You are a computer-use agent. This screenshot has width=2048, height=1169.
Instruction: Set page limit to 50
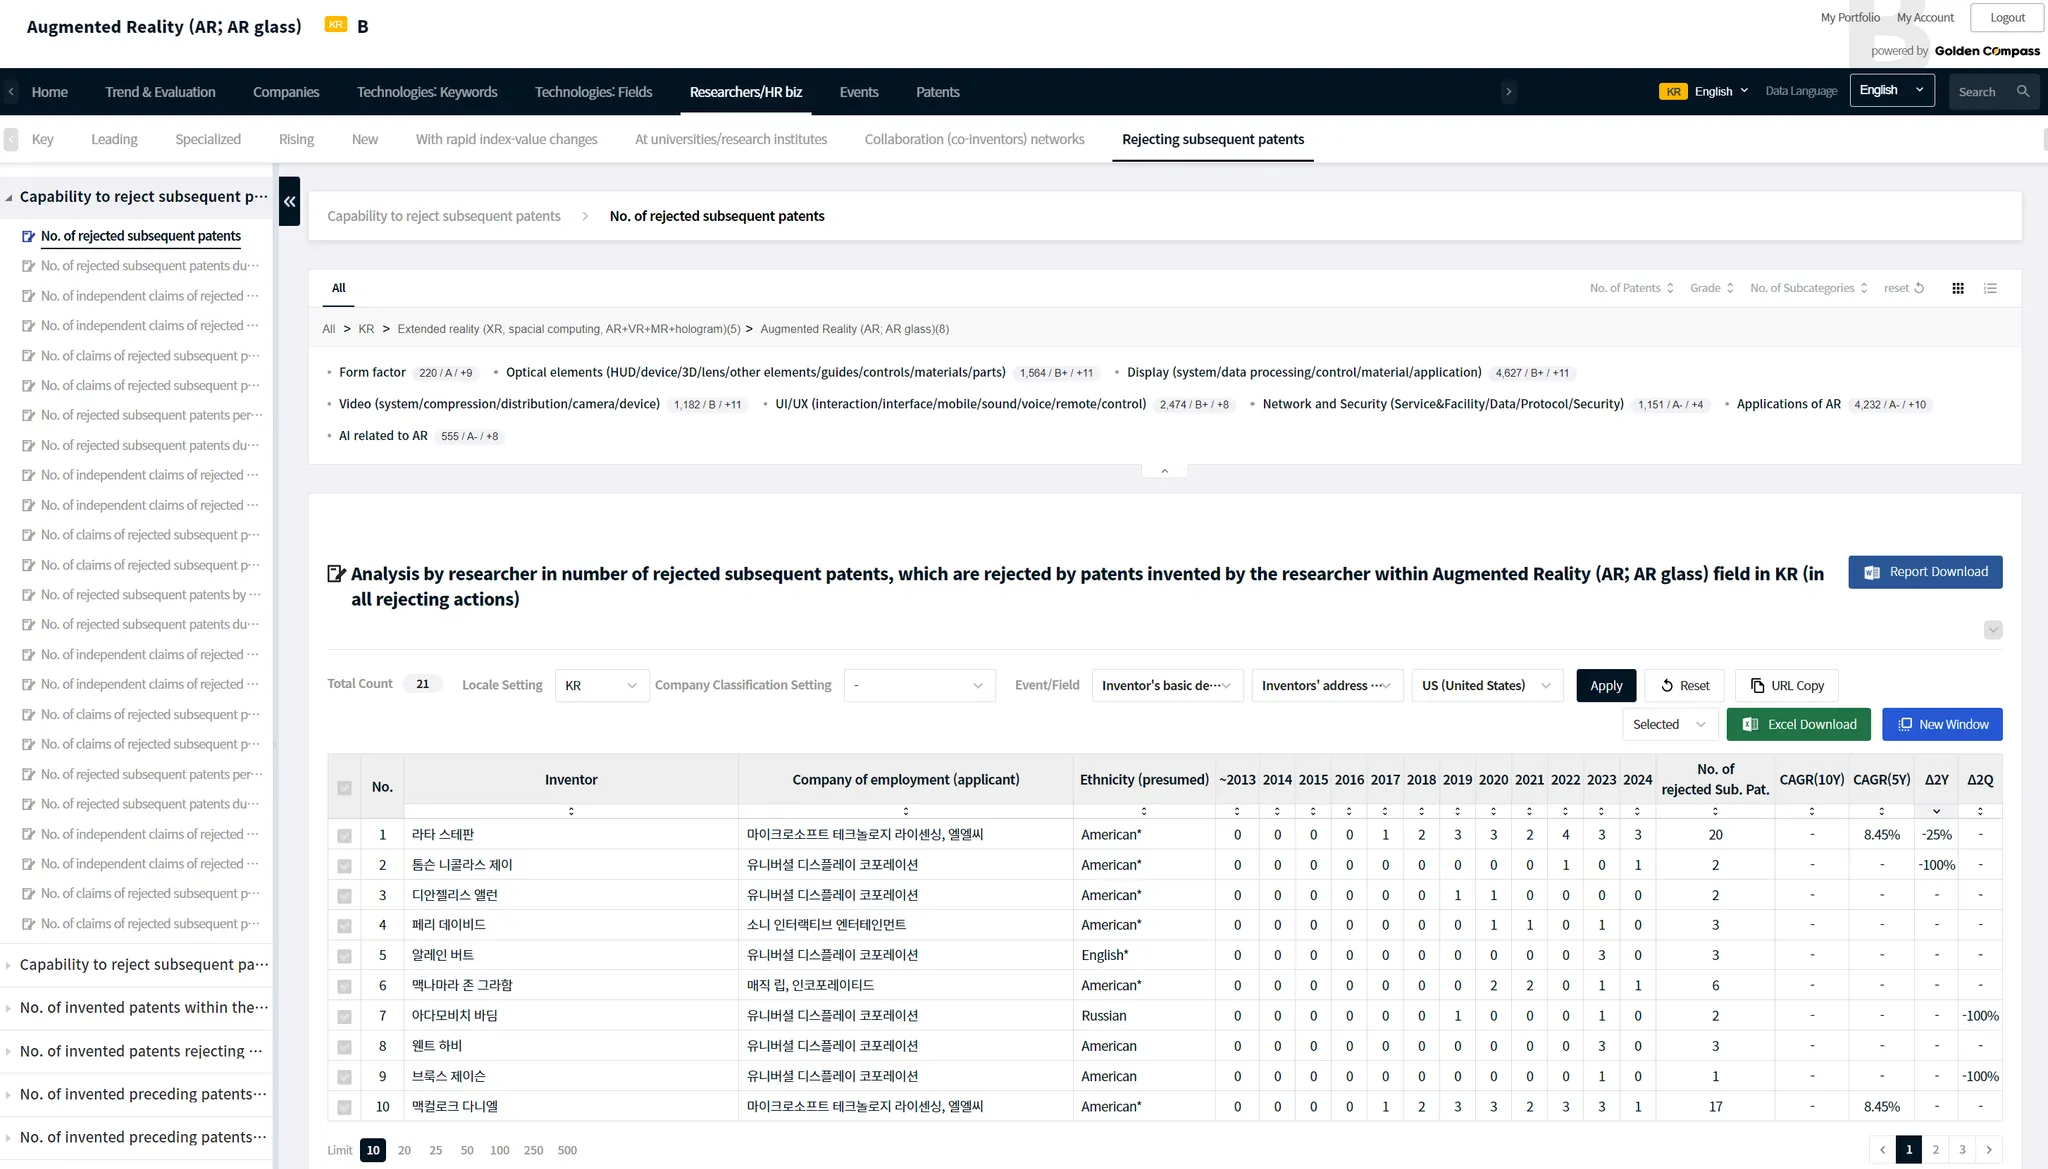pos(467,1150)
